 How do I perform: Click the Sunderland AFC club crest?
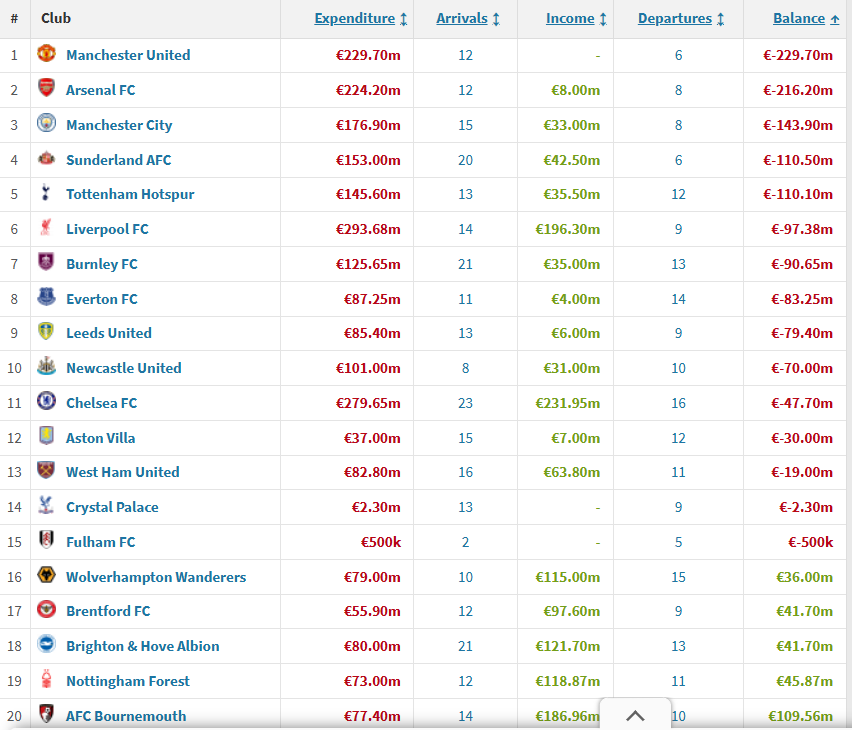(x=46, y=158)
